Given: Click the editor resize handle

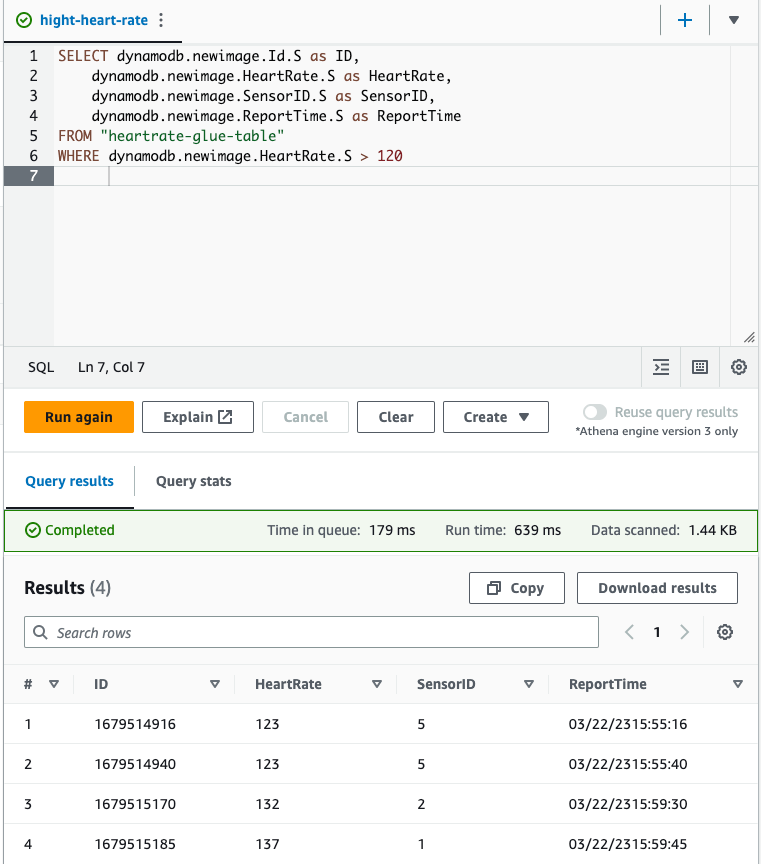Looking at the screenshot, I should 749,337.
